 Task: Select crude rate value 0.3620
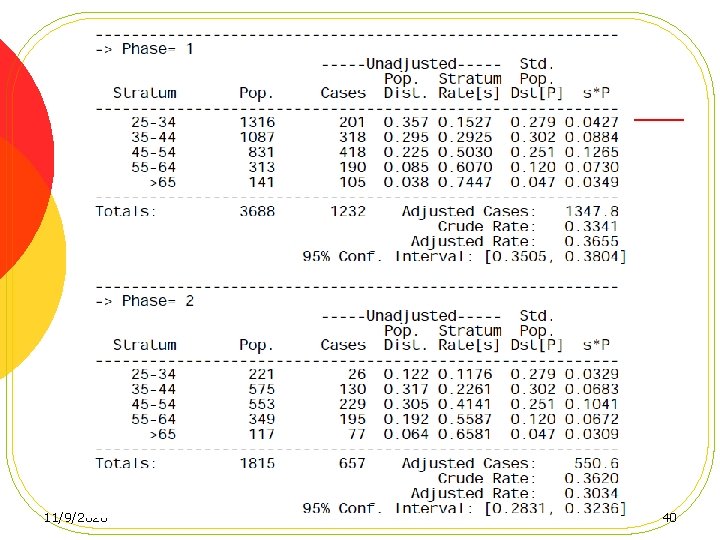point(592,478)
